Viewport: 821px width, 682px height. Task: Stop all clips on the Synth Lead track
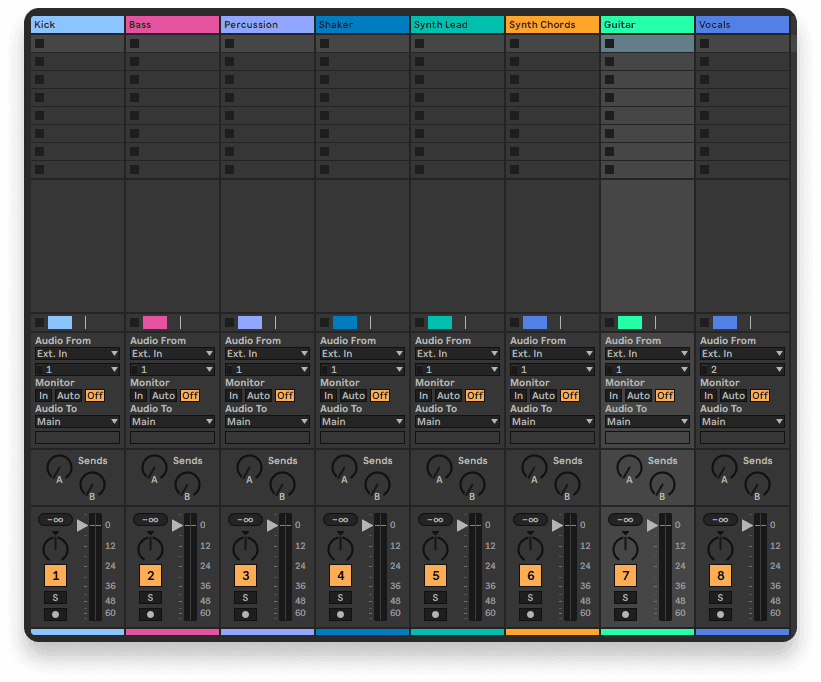coord(419,322)
